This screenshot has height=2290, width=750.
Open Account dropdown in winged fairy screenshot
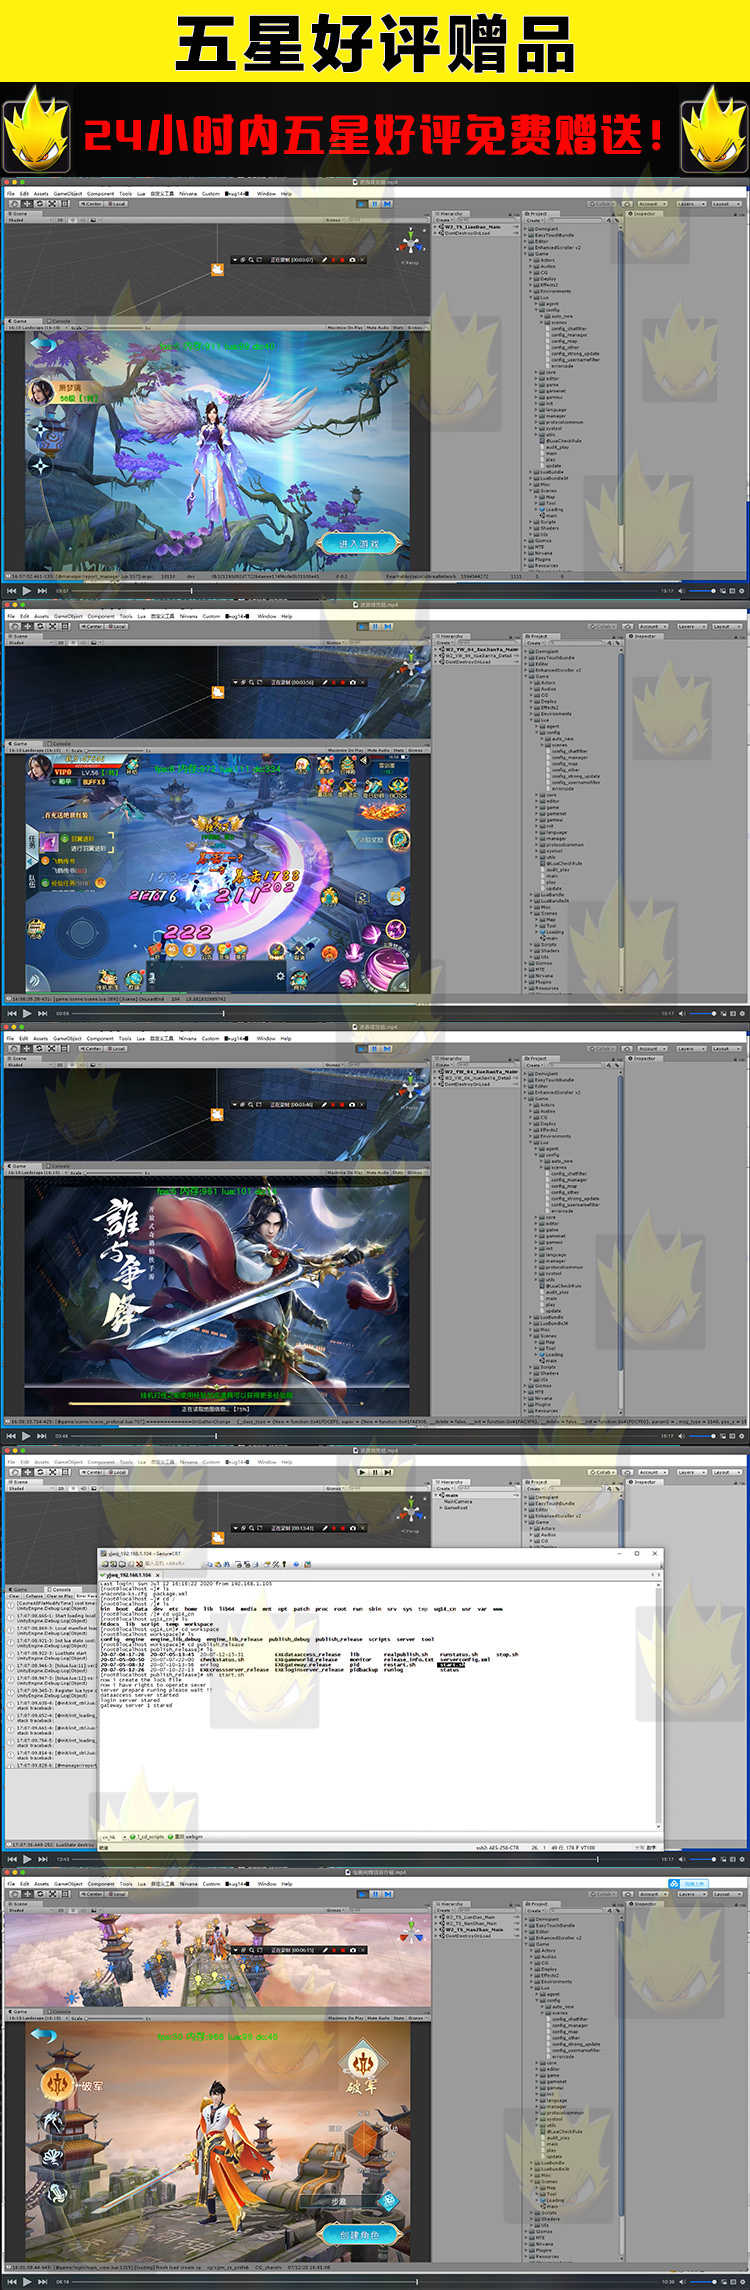point(651,203)
